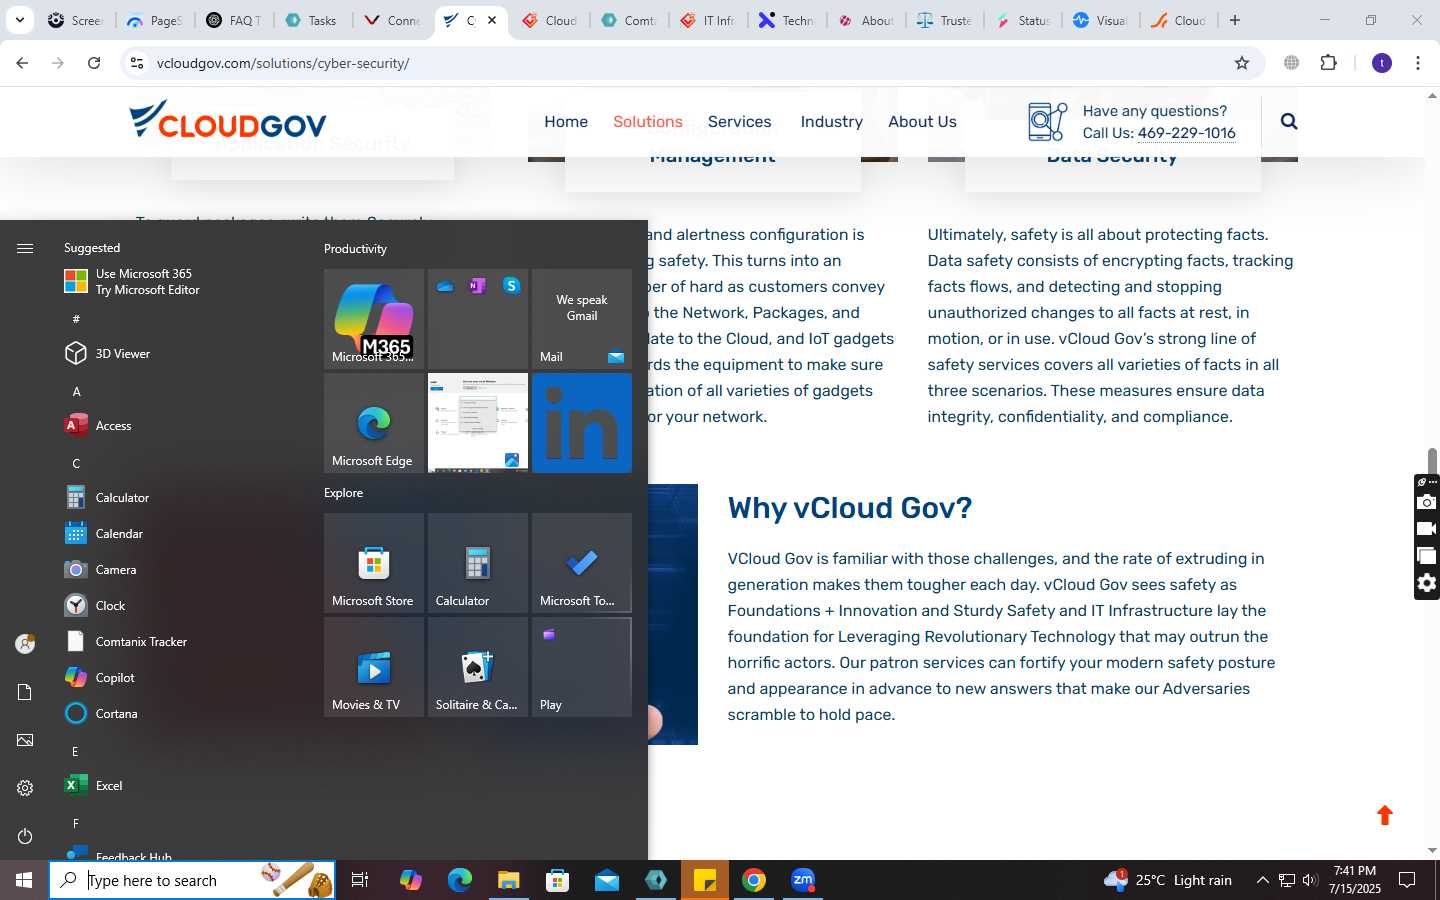Expand Start menu hamburger navigation
This screenshot has width=1440, height=900.
(x=25, y=248)
